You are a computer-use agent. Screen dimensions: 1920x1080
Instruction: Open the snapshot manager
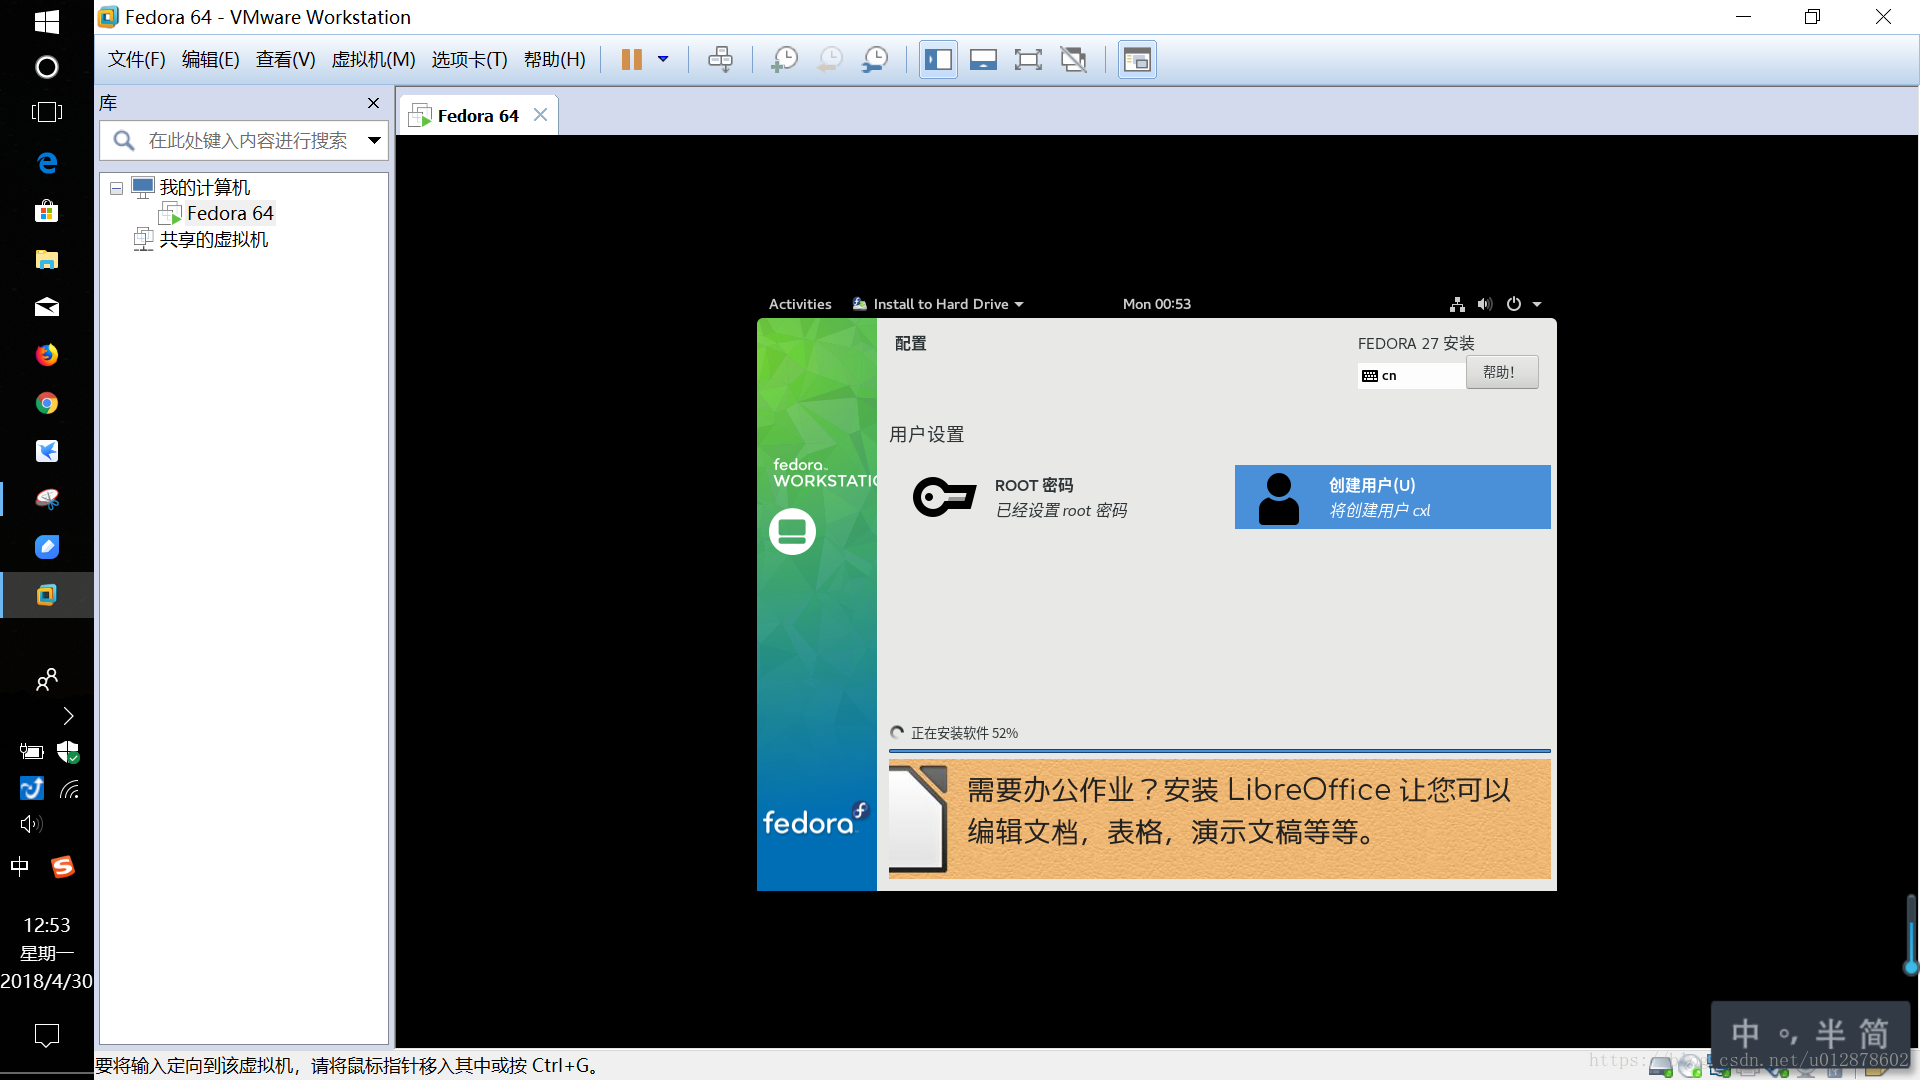[x=875, y=60]
